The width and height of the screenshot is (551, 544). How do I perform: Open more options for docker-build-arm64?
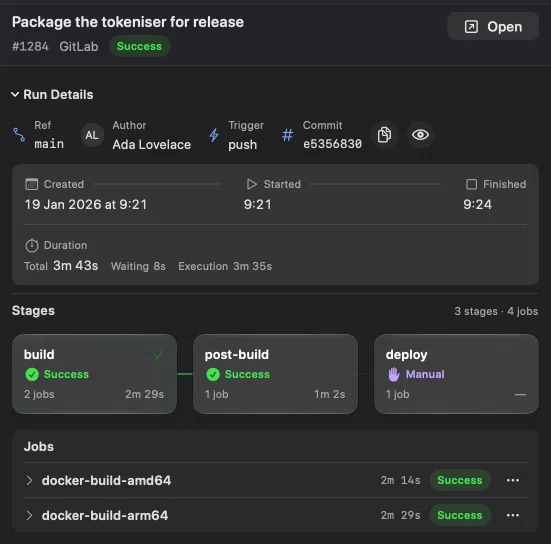click(x=513, y=516)
